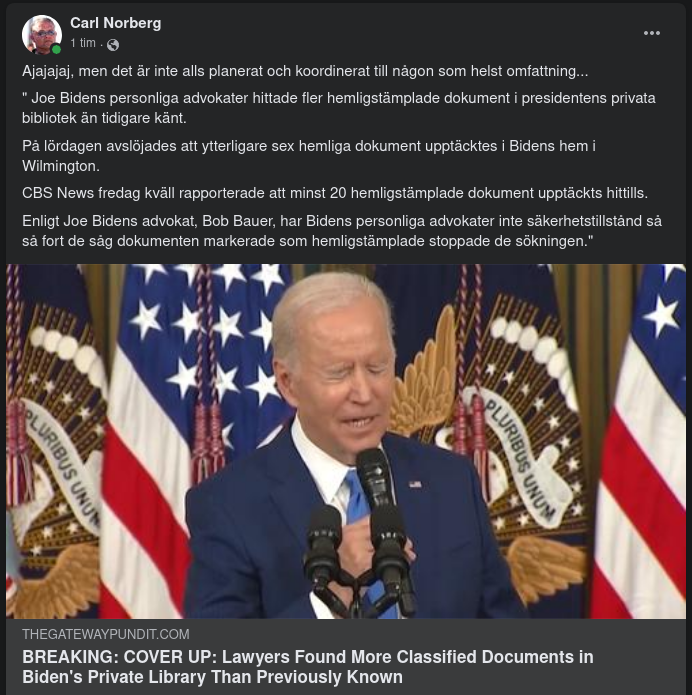Click the "CBS News fredag kväll" sentence
This screenshot has width=692, height=695.
pyautogui.click(x=335, y=192)
